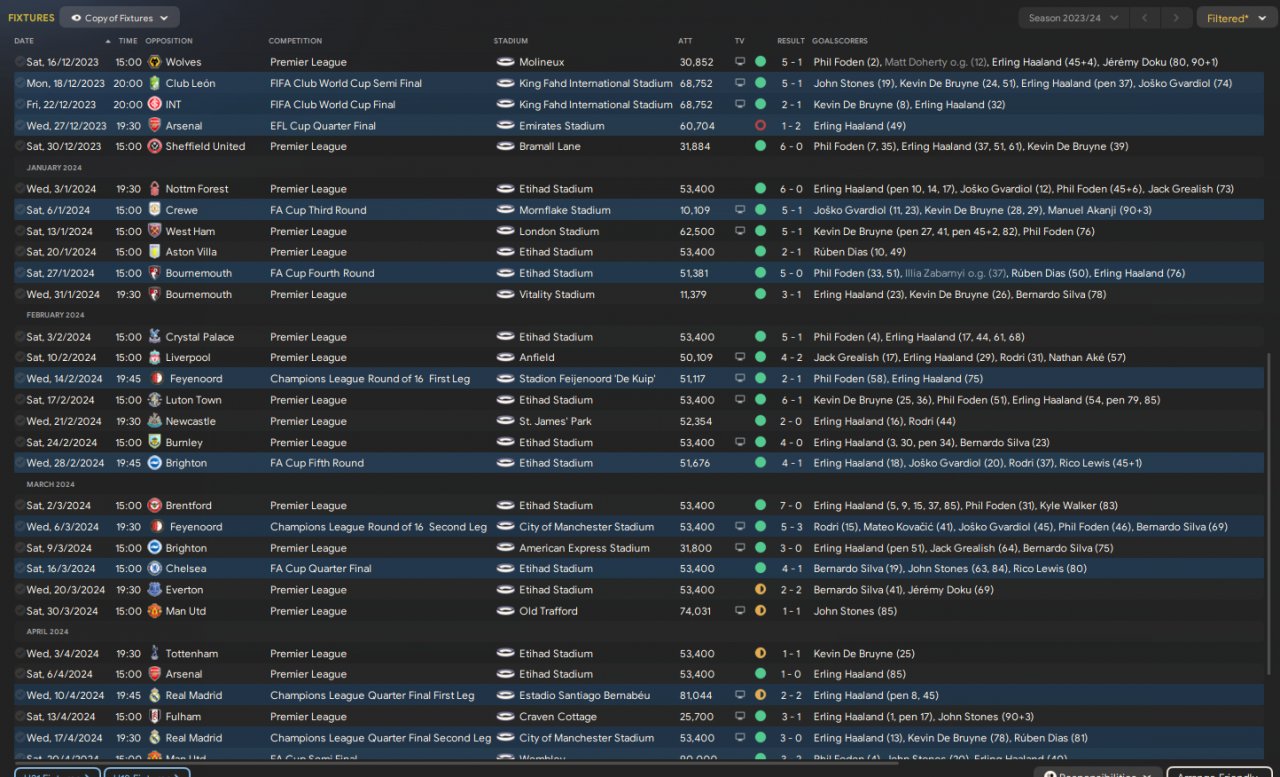The width and height of the screenshot is (1280, 777).
Task: Open the Copy of Fixtures view dropdown
Action: point(120,18)
